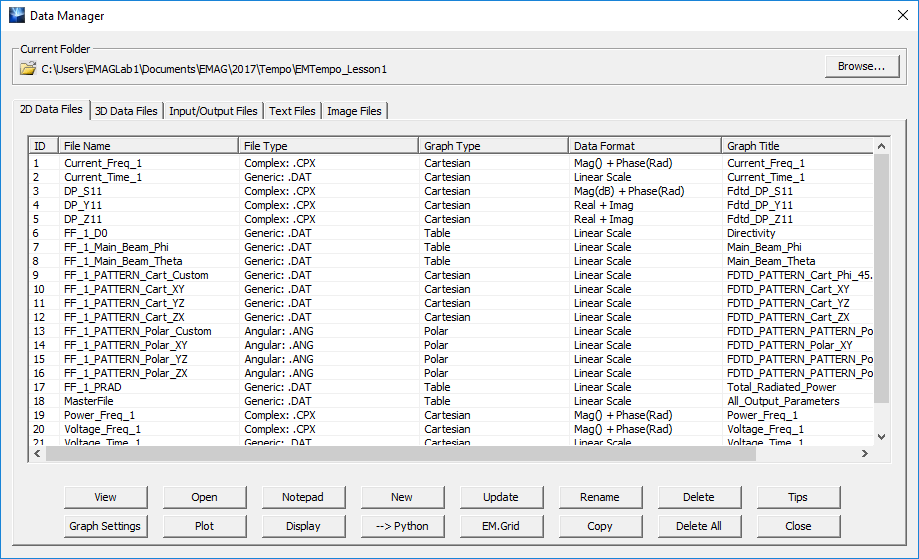Image resolution: width=919 pixels, height=559 pixels.
Task: Go to the Image Files tab
Action: point(354,111)
